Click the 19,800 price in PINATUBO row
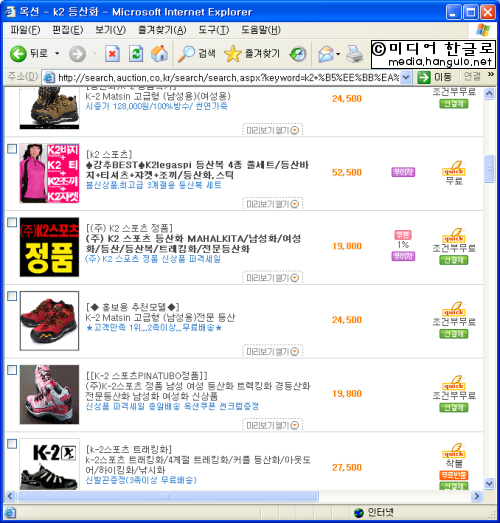 tap(347, 394)
